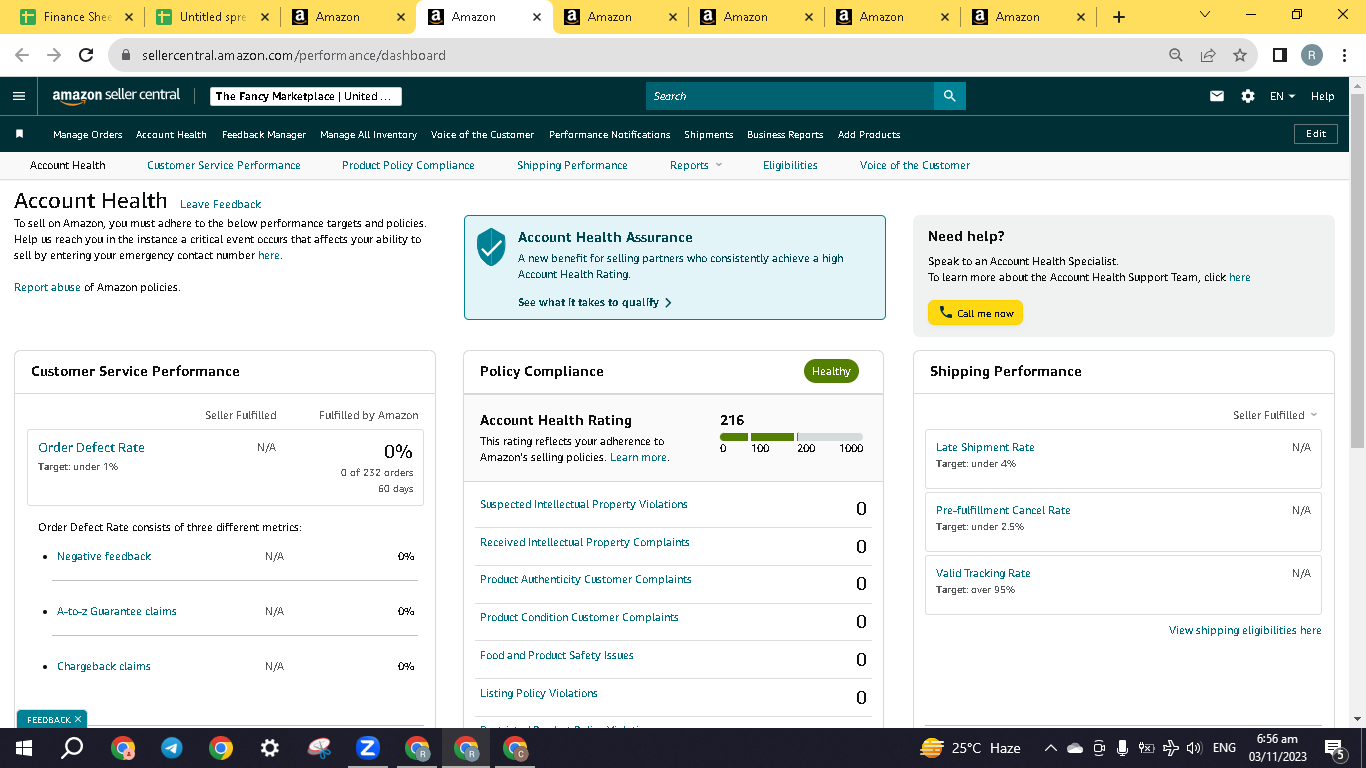This screenshot has height=768, width=1366.
Task: Expand the Reports dropdown menu
Action: click(x=696, y=165)
